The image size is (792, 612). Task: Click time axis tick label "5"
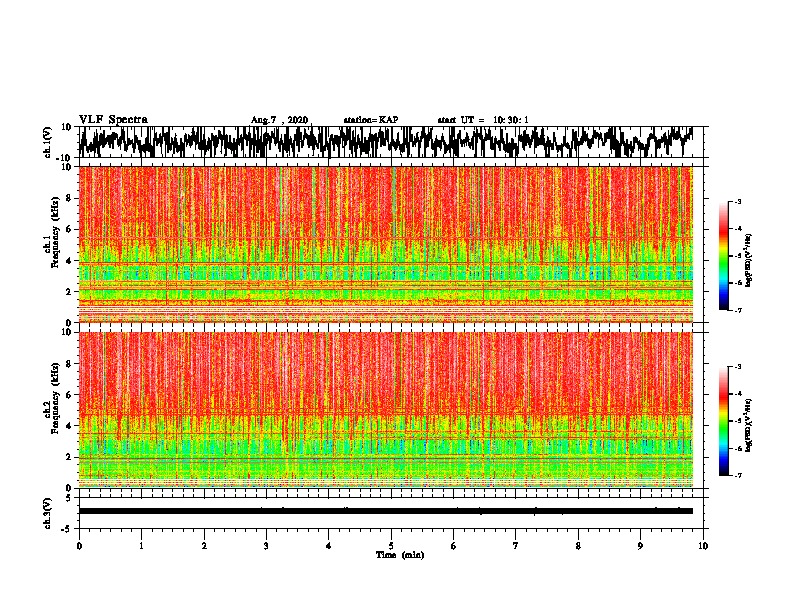tap(391, 546)
